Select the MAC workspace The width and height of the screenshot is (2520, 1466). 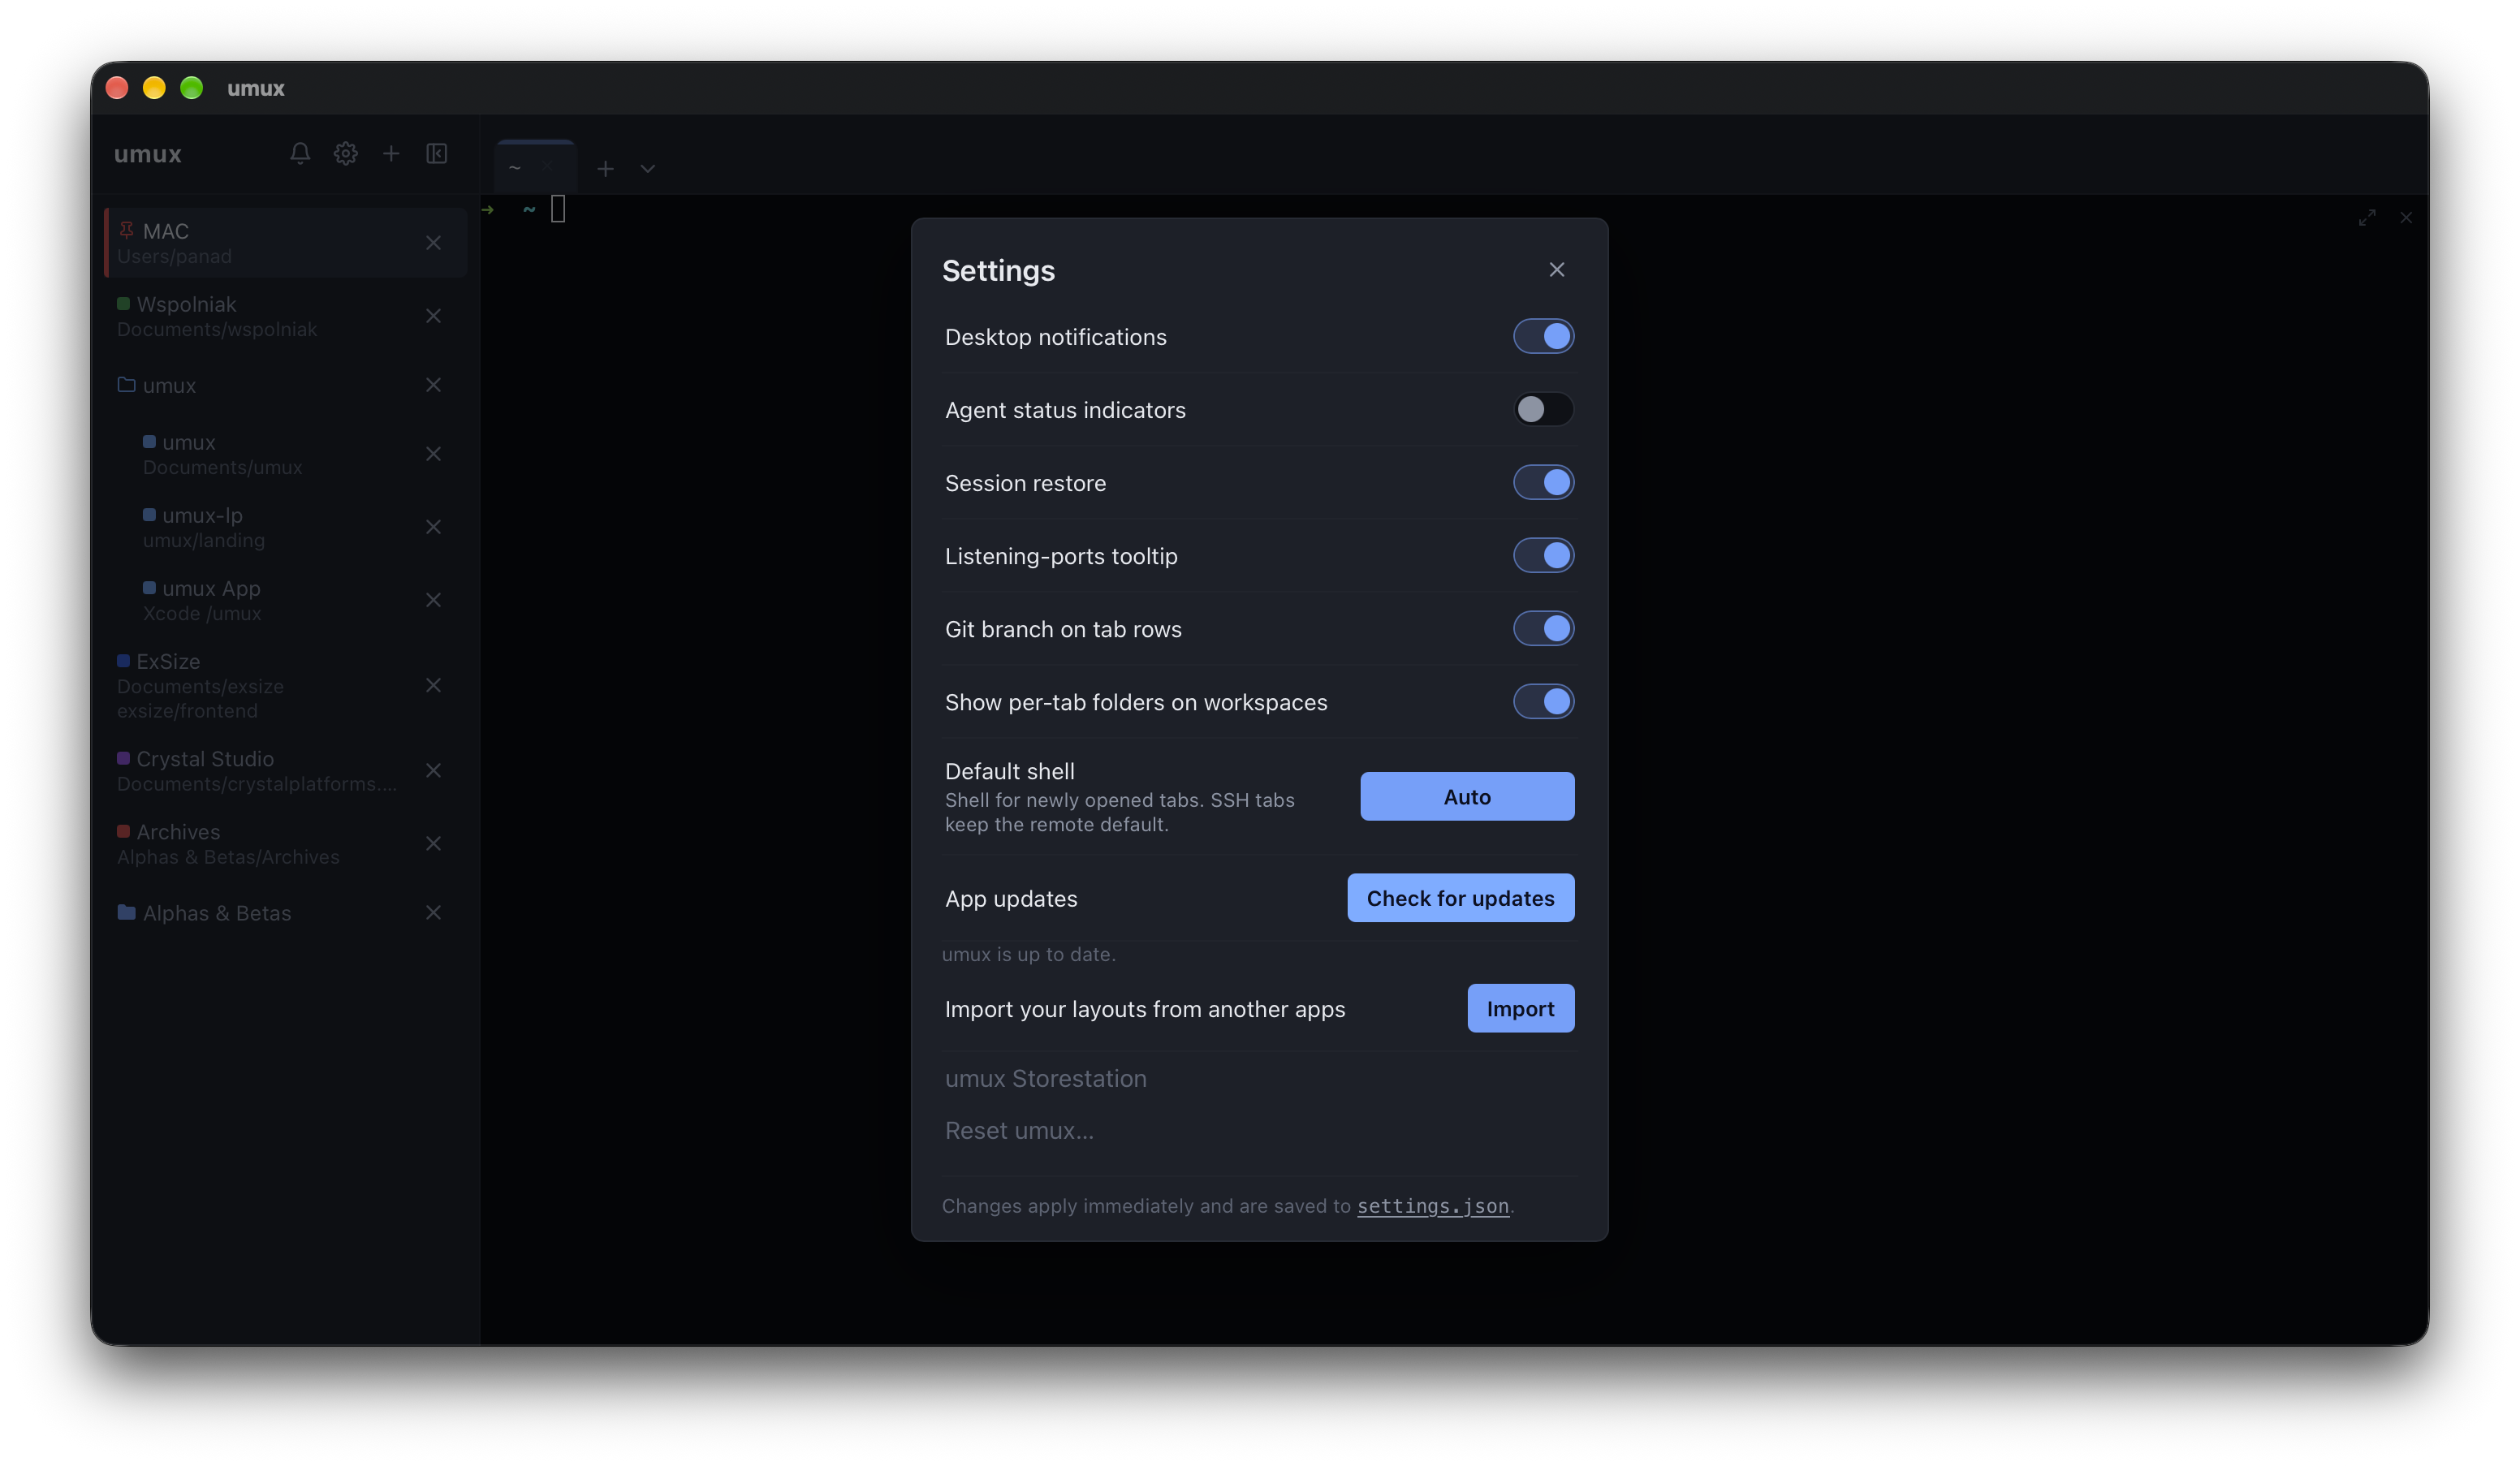coord(286,243)
